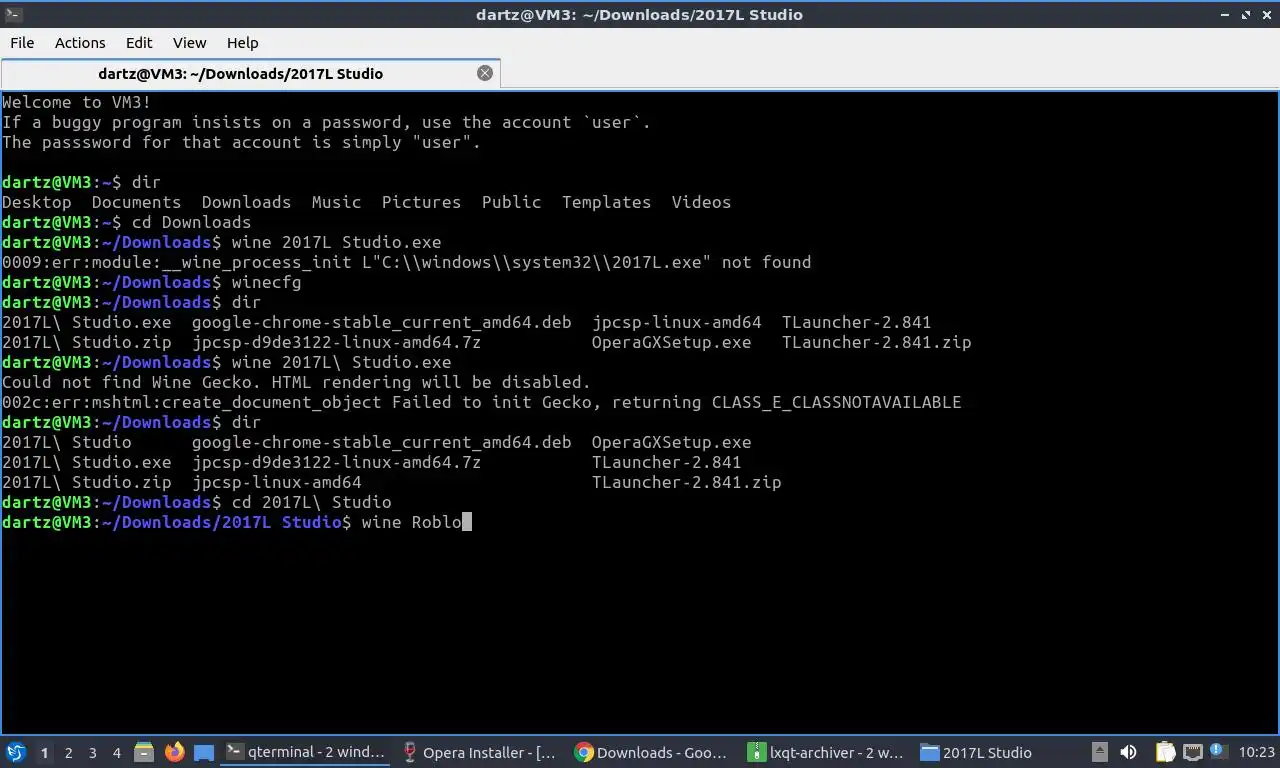Click the 'cd Downloads' command
The image size is (1280, 768).
[191, 222]
